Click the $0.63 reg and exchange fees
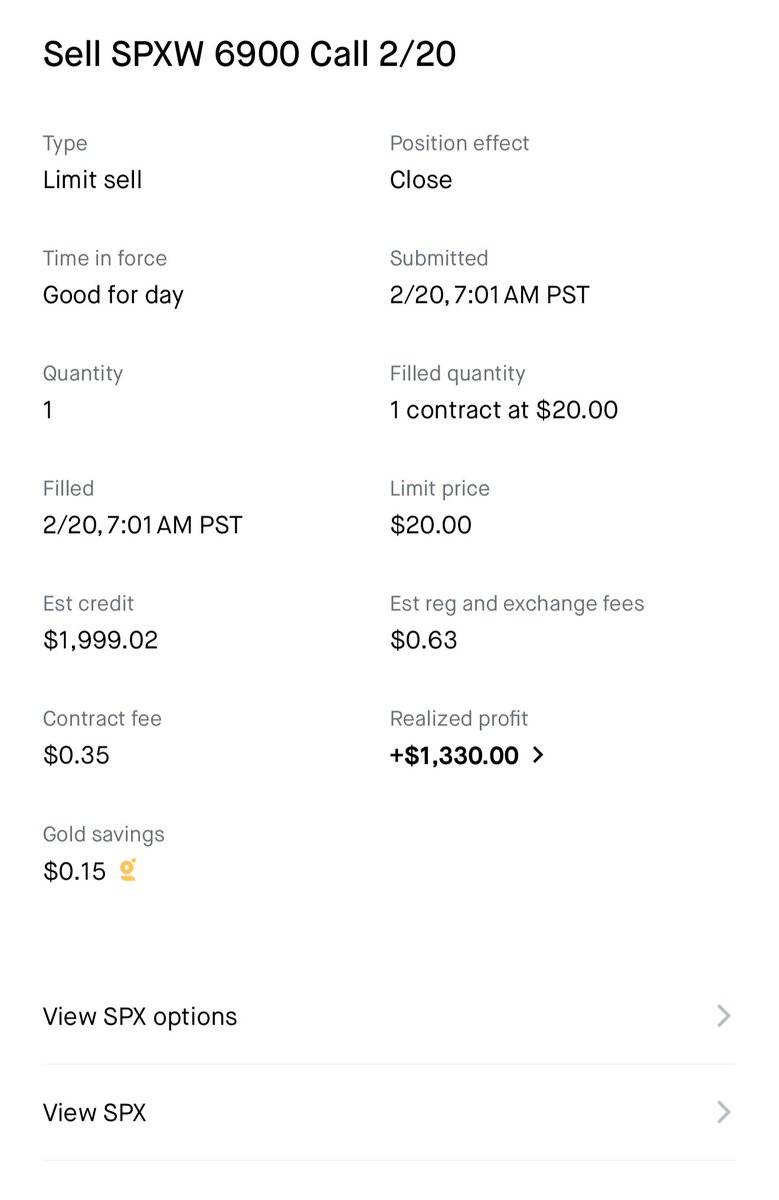Image resolution: width=779 pixels, height=1200 pixels. point(423,640)
